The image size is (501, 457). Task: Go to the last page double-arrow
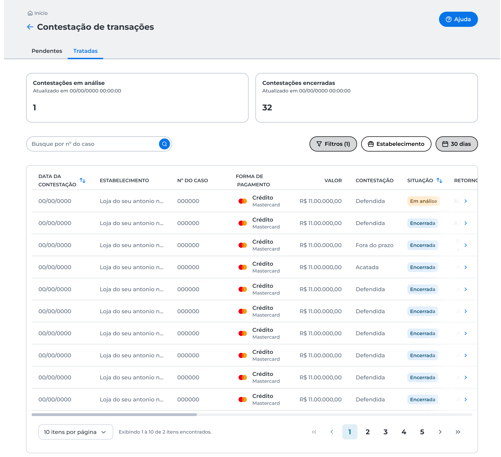click(458, 432)
